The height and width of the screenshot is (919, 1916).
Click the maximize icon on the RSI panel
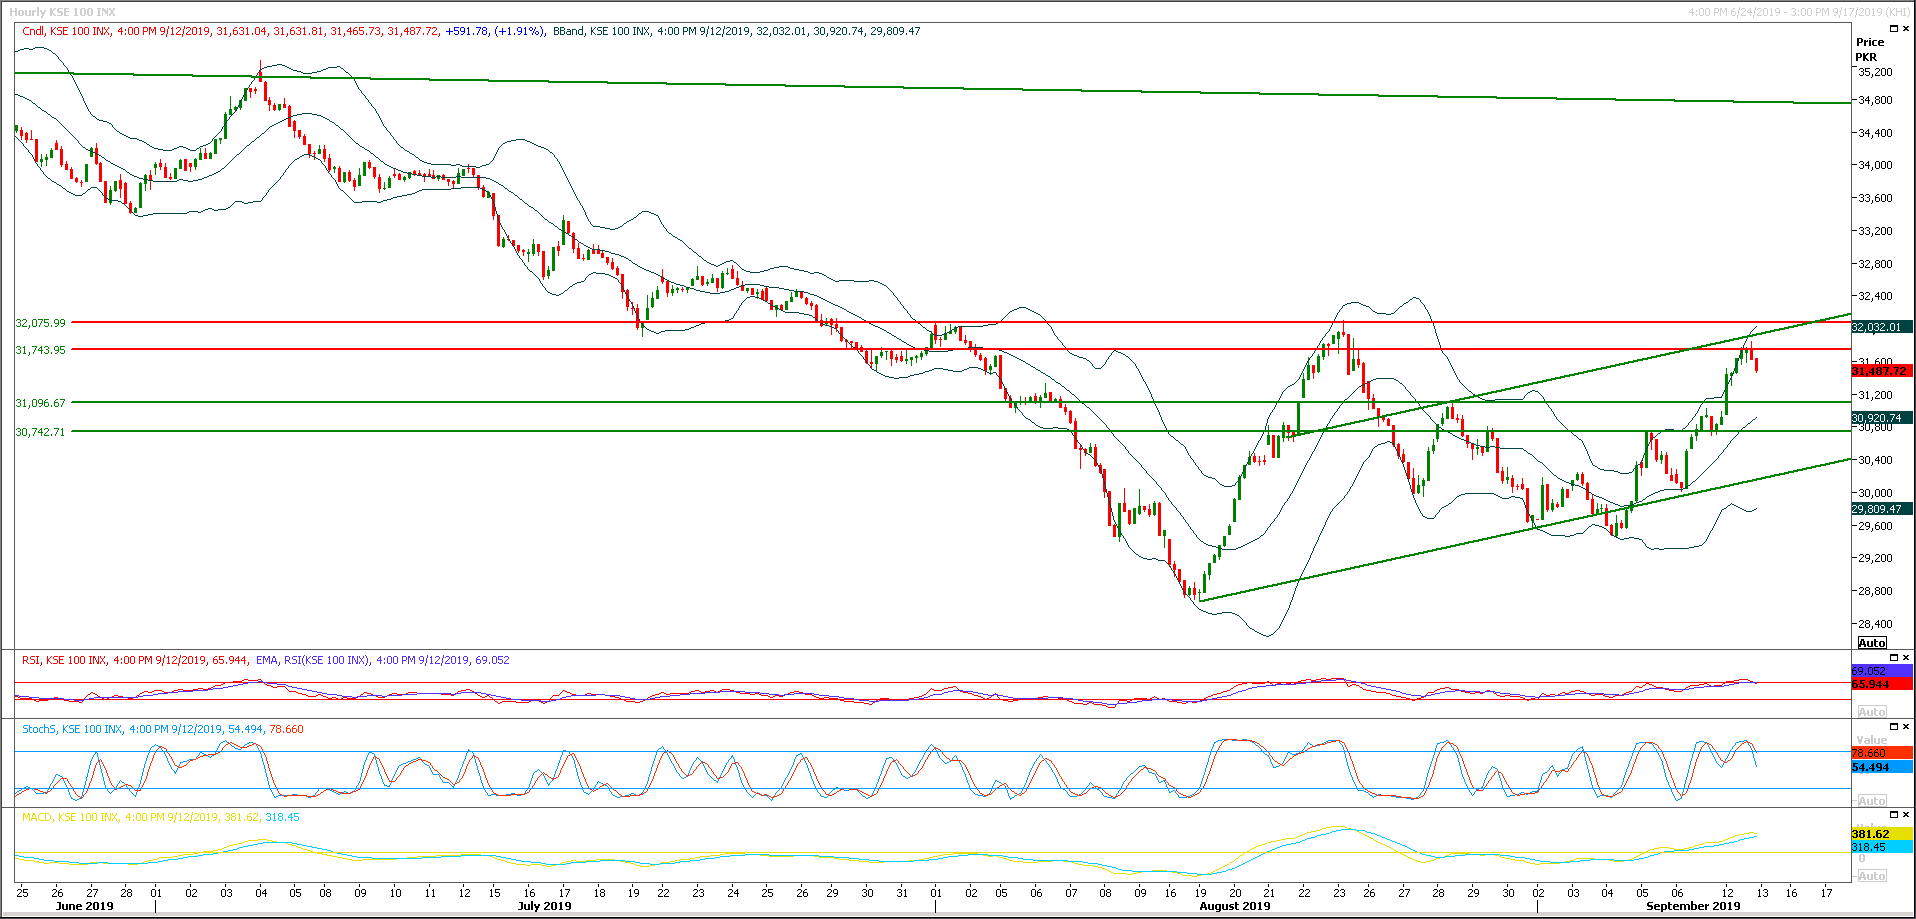coord(1894,658)
